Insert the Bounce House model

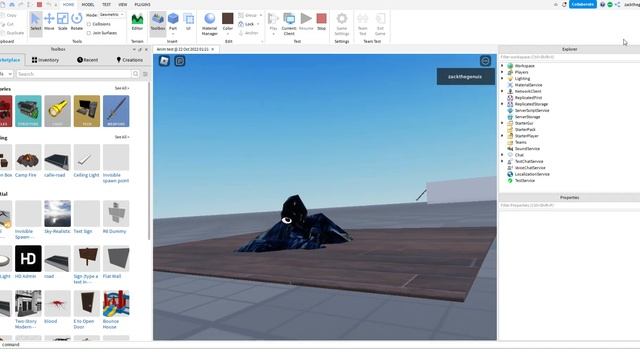[x=116, y=310]
